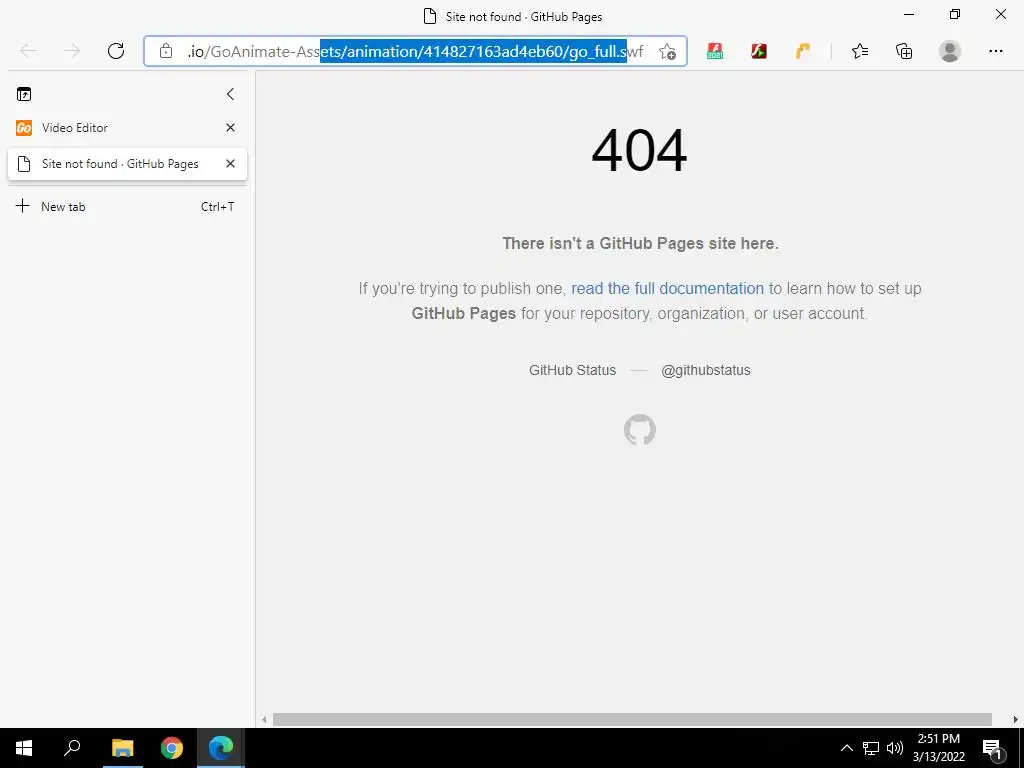
Task: Select the Site not found tab
Action: (127, 164)
